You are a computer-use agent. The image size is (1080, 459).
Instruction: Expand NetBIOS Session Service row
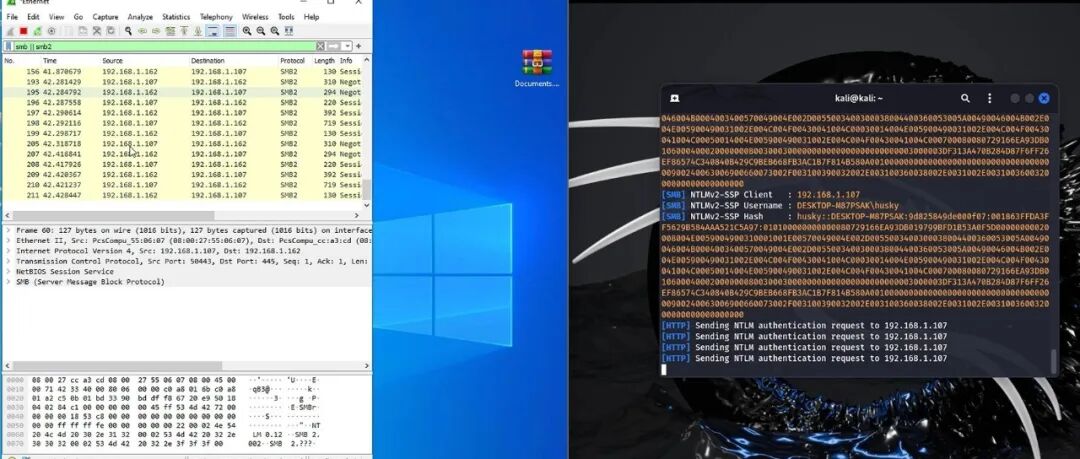pos(8,272)
